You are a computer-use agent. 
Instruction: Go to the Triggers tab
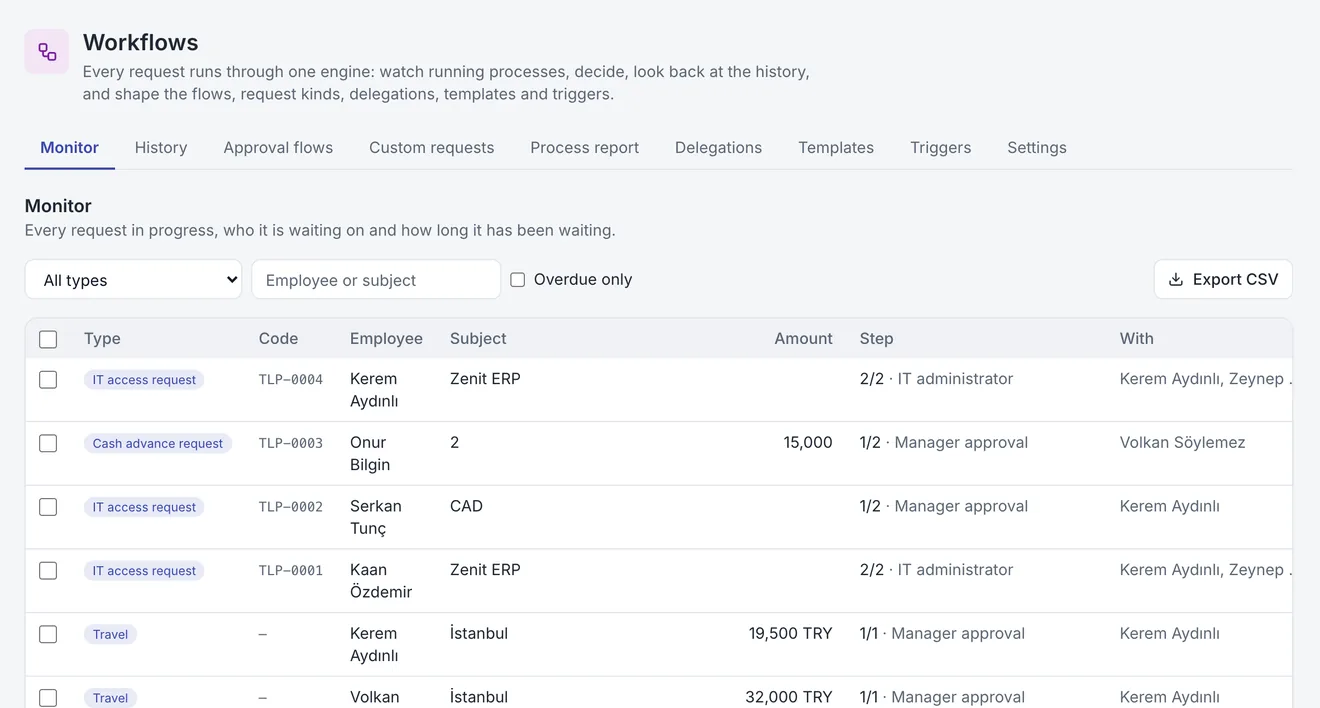coord(940,148)
